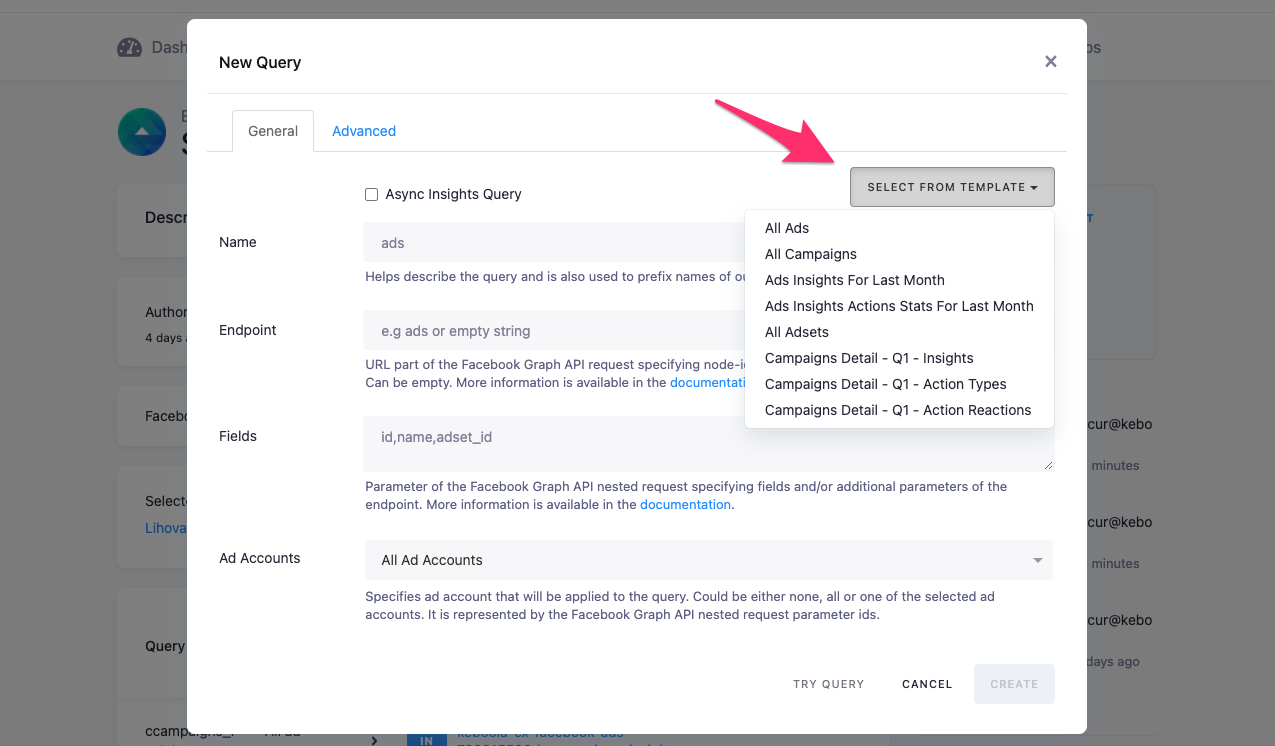1275x746 pixels.
Task: Pick the All Adsets template
Action: (797, 332)
